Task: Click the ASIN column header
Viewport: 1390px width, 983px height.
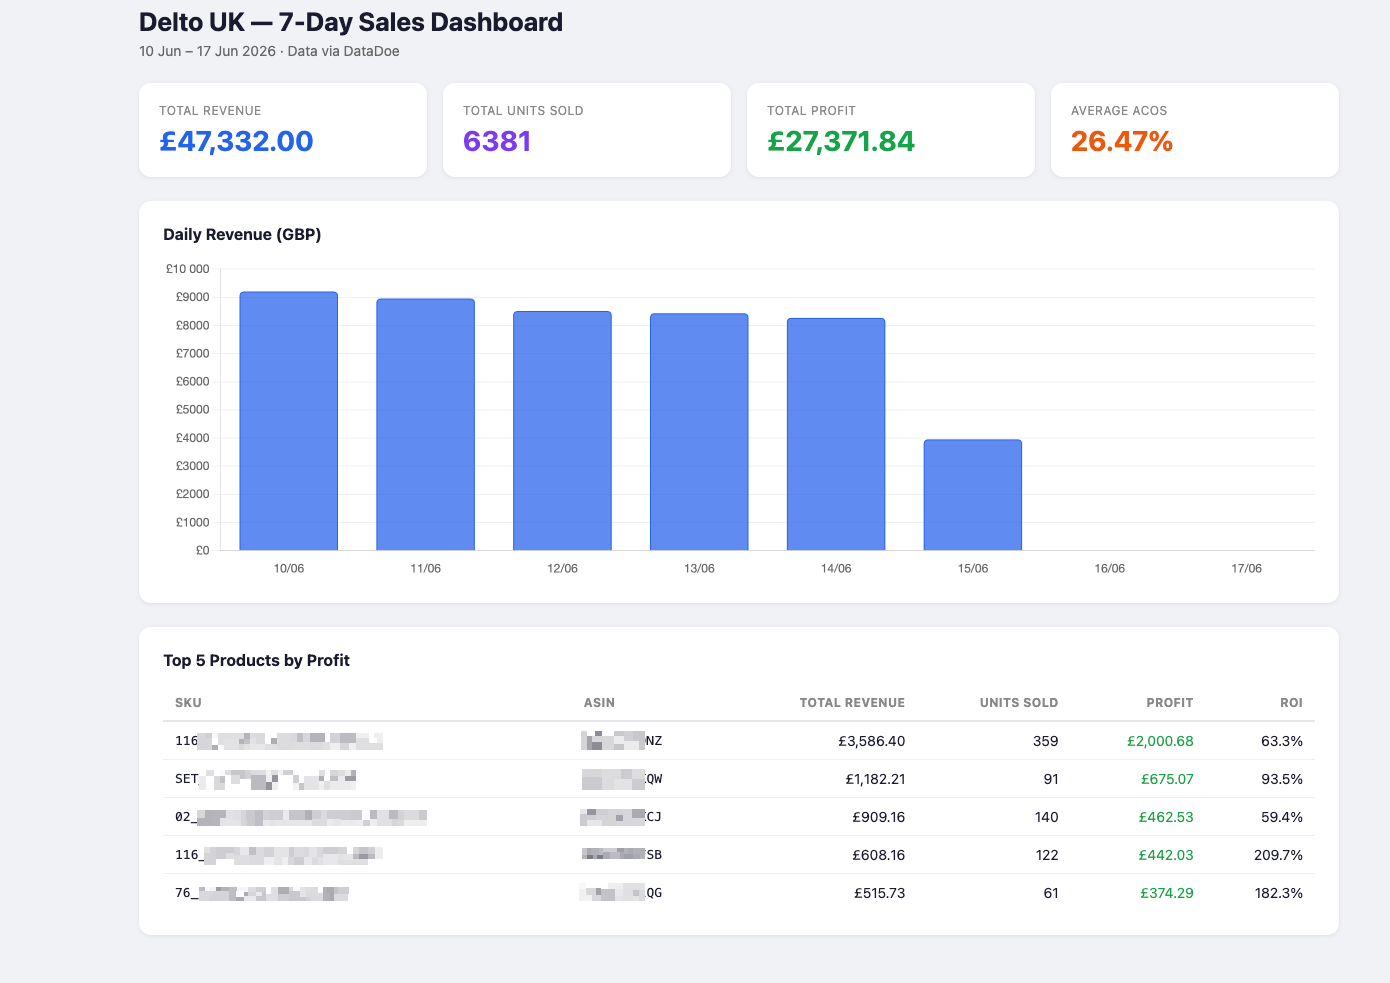Action: point(599,703)
